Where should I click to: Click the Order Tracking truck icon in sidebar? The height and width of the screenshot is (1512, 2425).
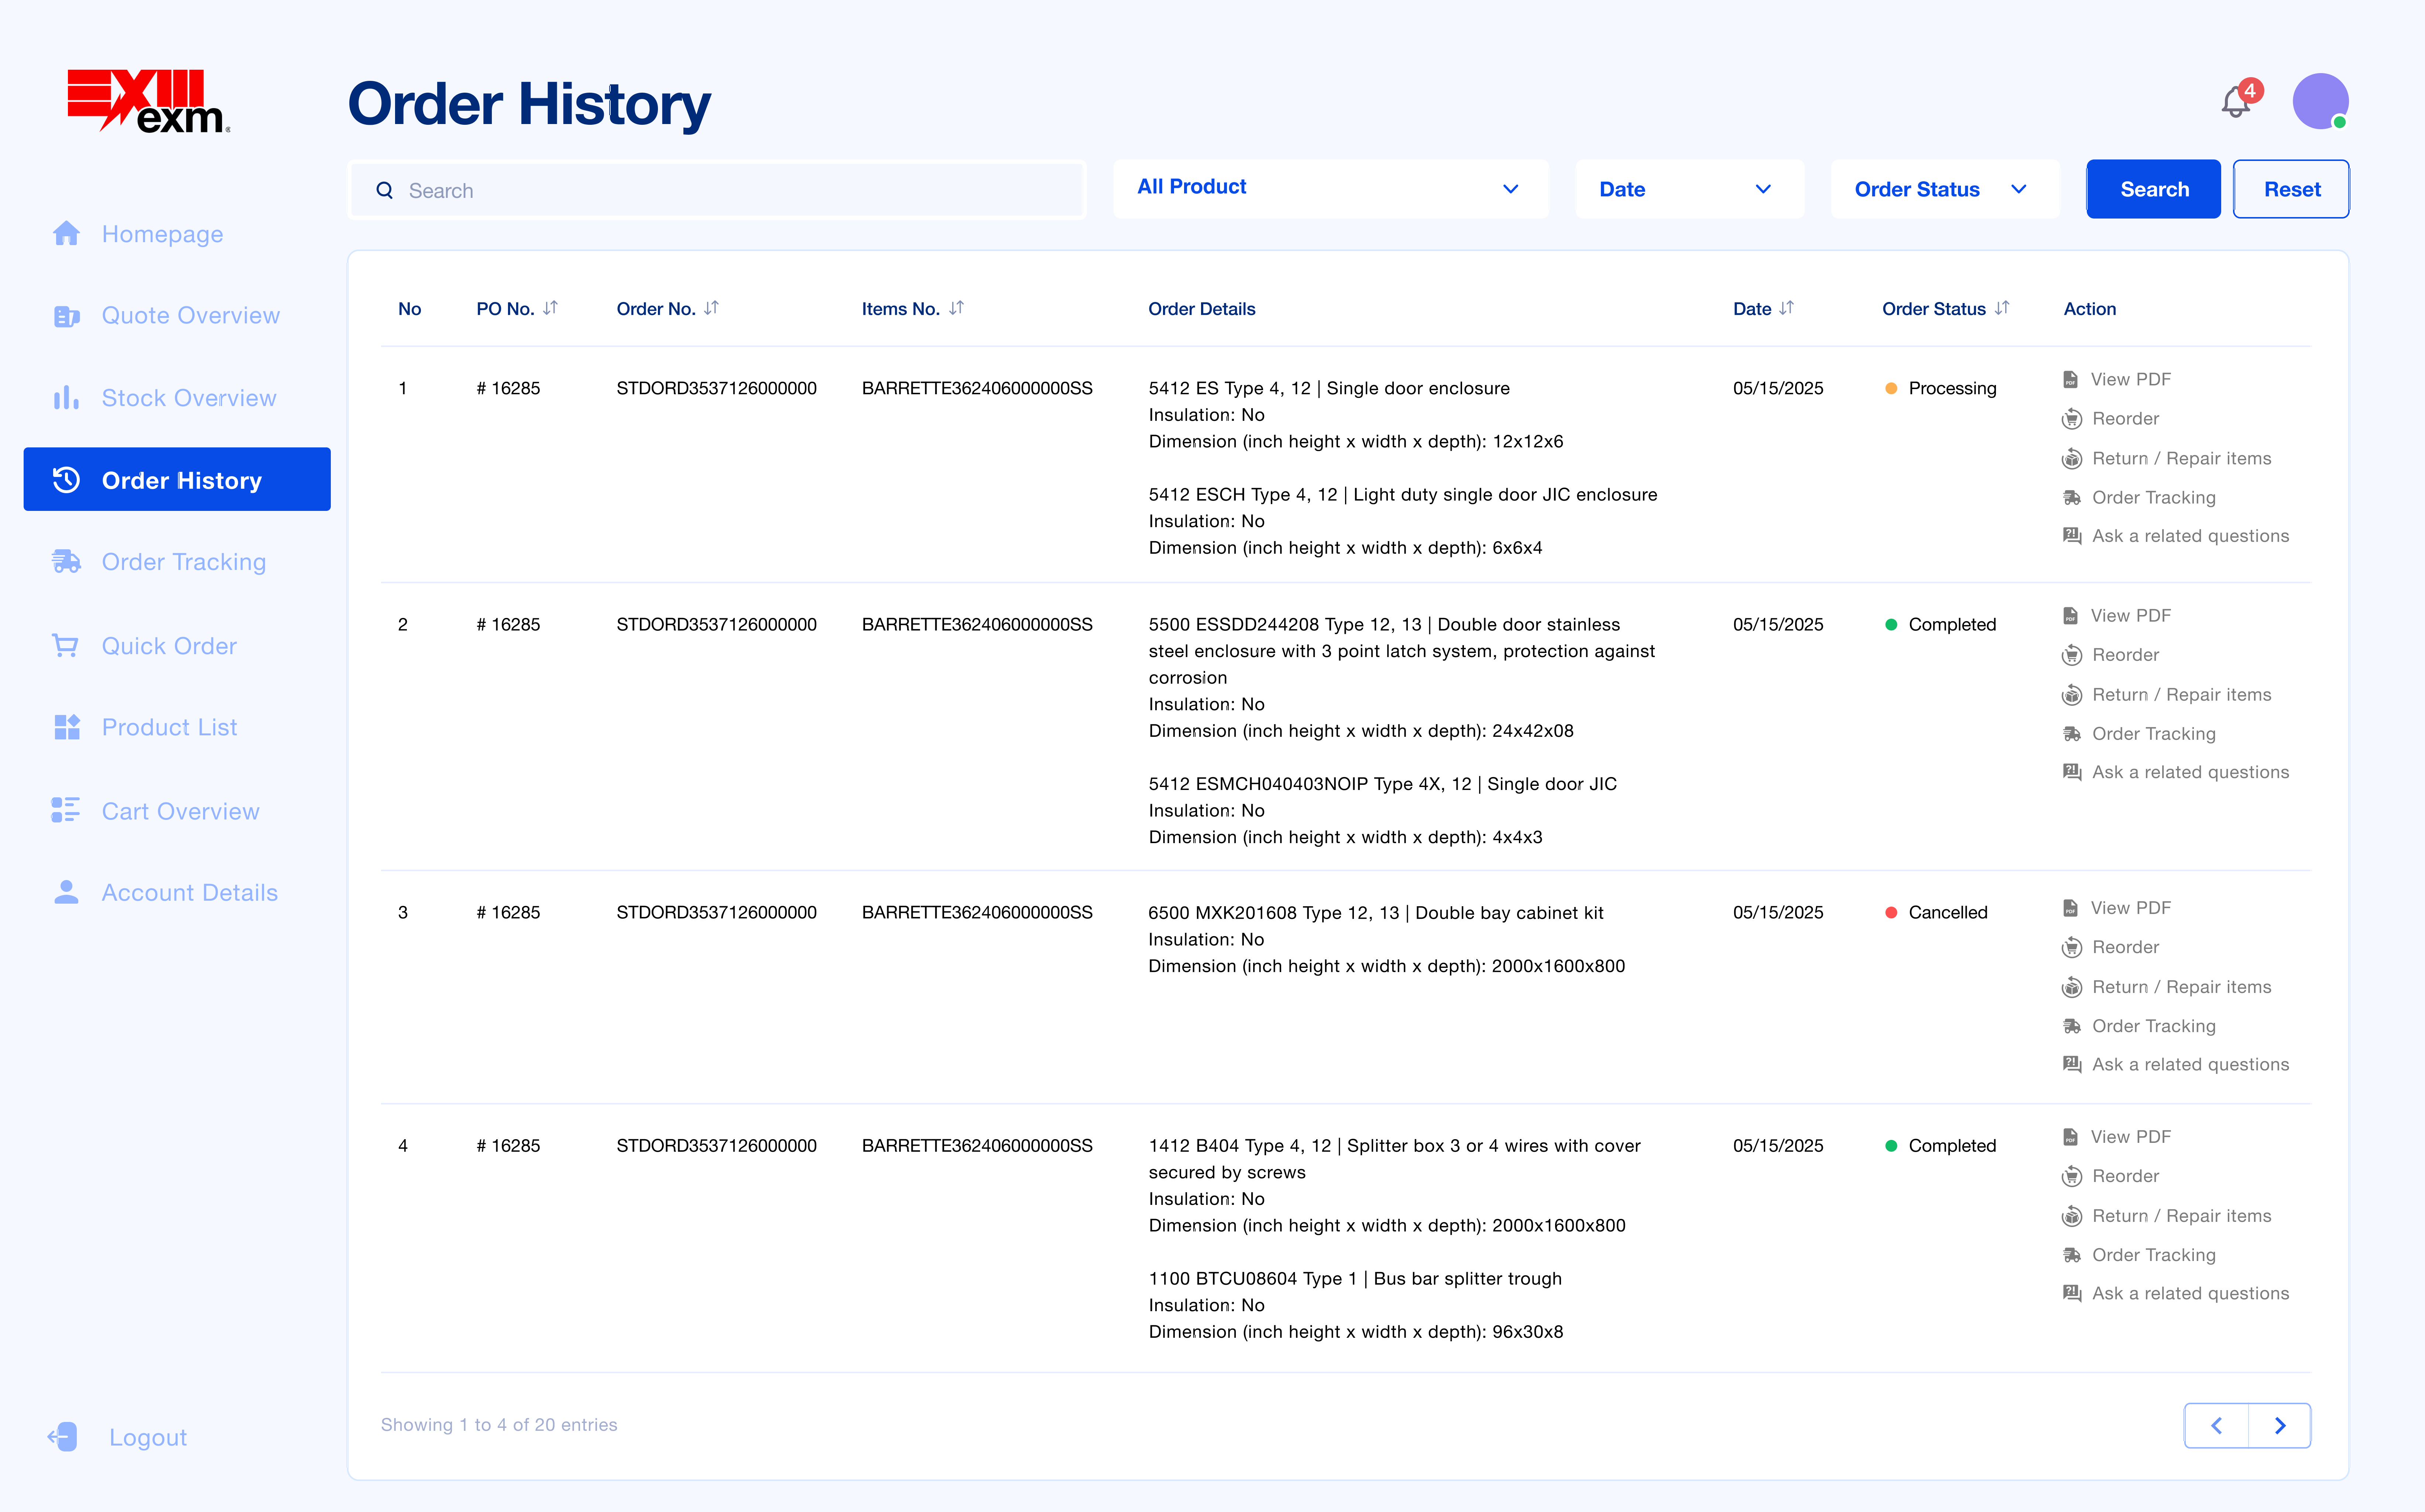click(x=66, y=562)
